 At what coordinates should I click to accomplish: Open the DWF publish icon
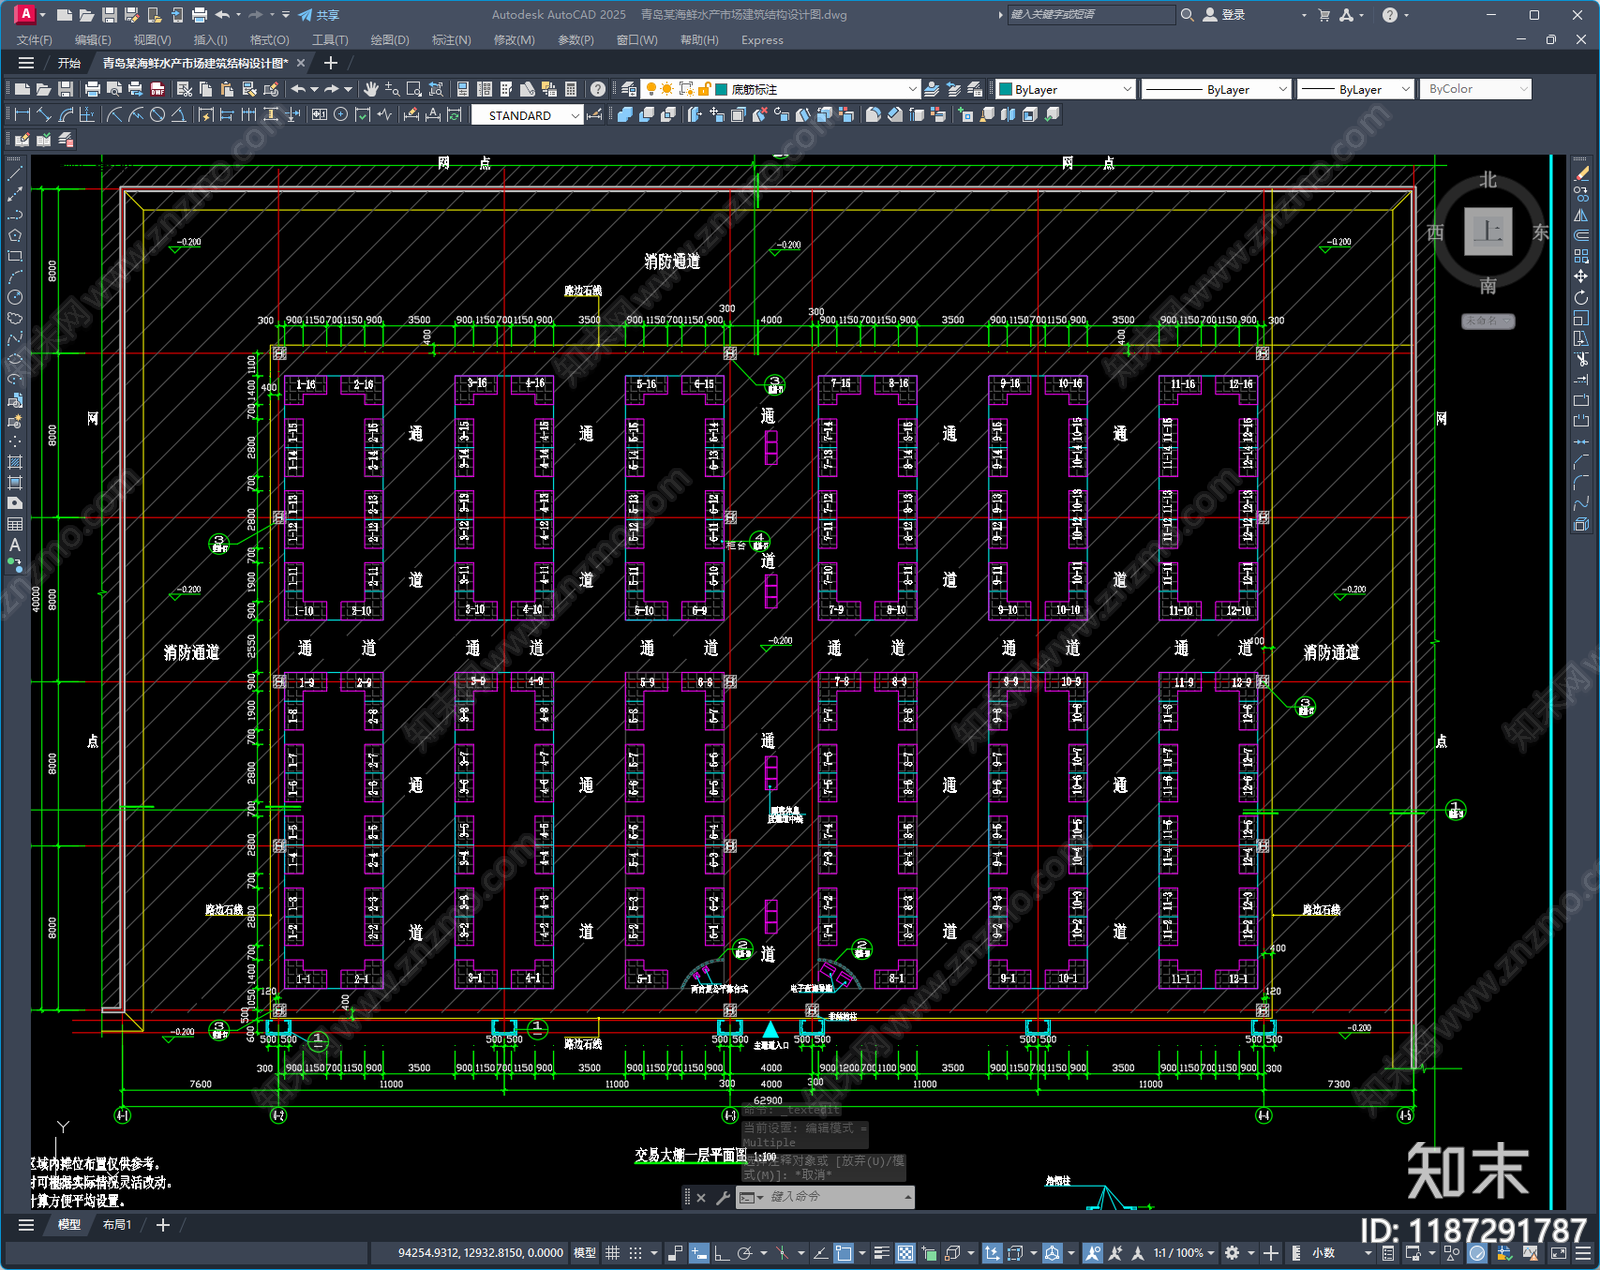tap(157, 89)
